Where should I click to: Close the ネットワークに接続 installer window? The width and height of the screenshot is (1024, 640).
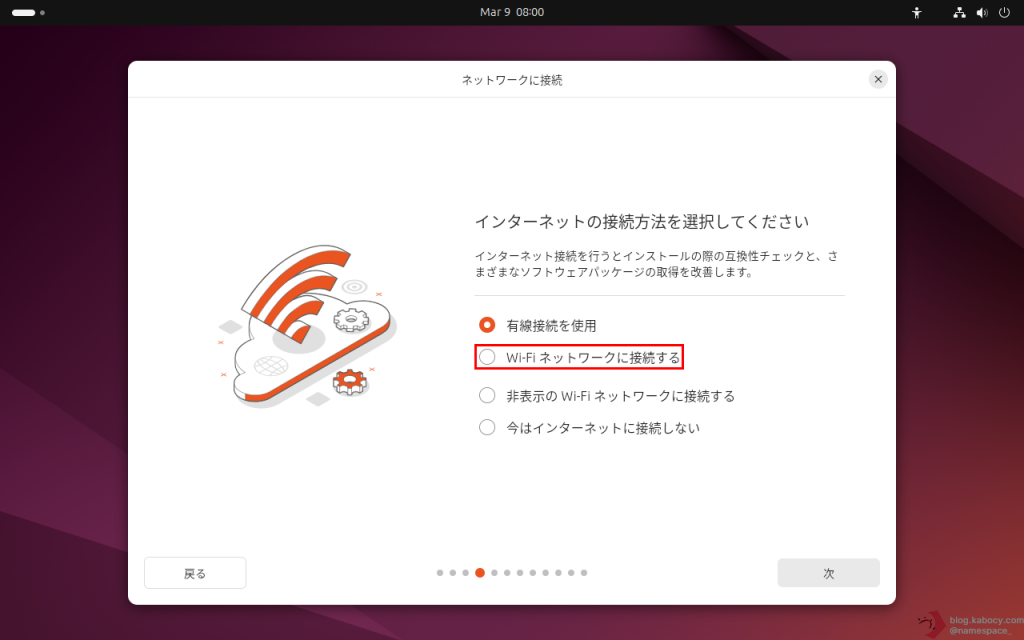pos(878,79)
